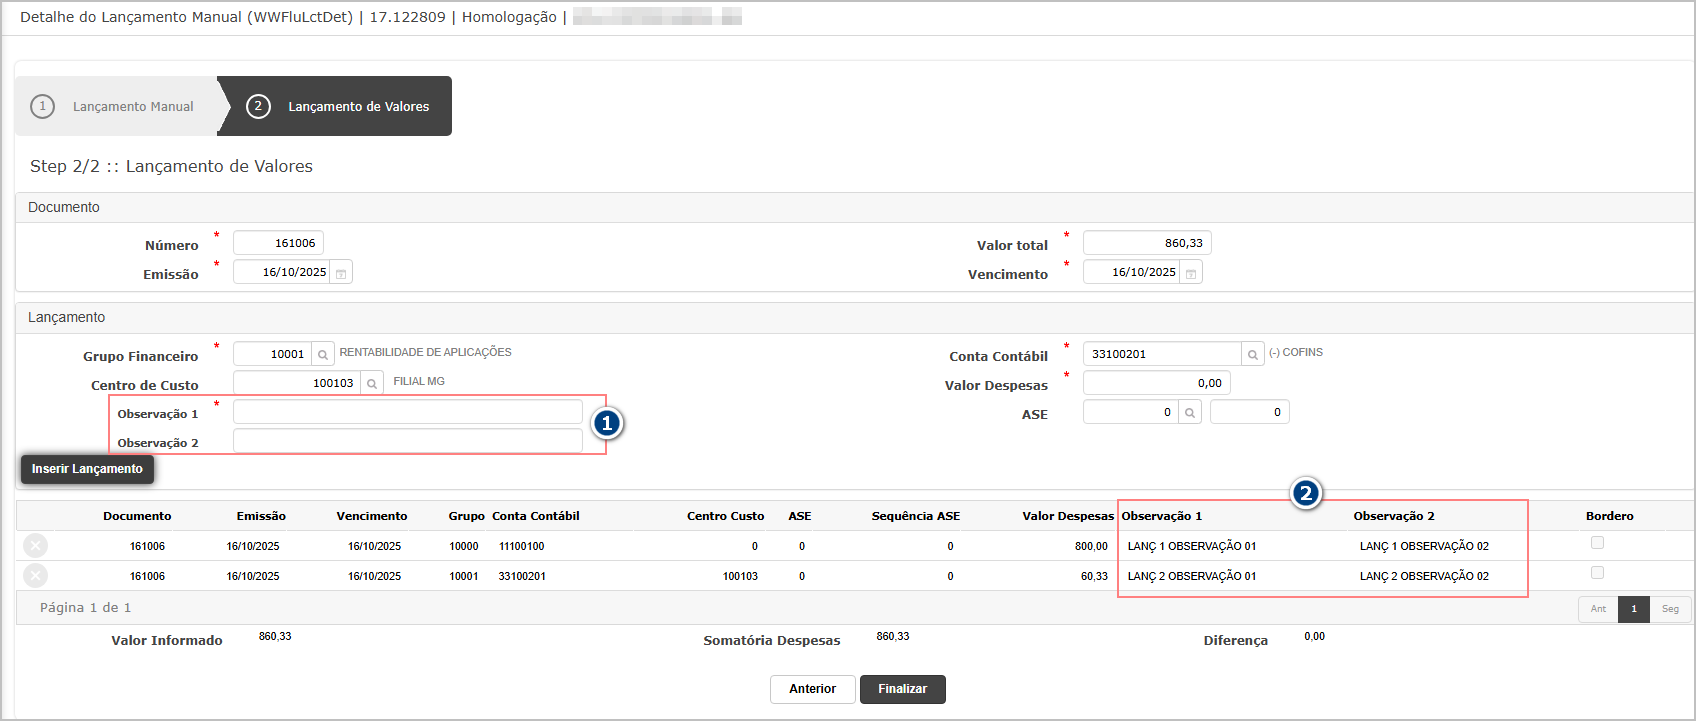
Task: Go to the Seg next page
Action: coord(1670,609)
